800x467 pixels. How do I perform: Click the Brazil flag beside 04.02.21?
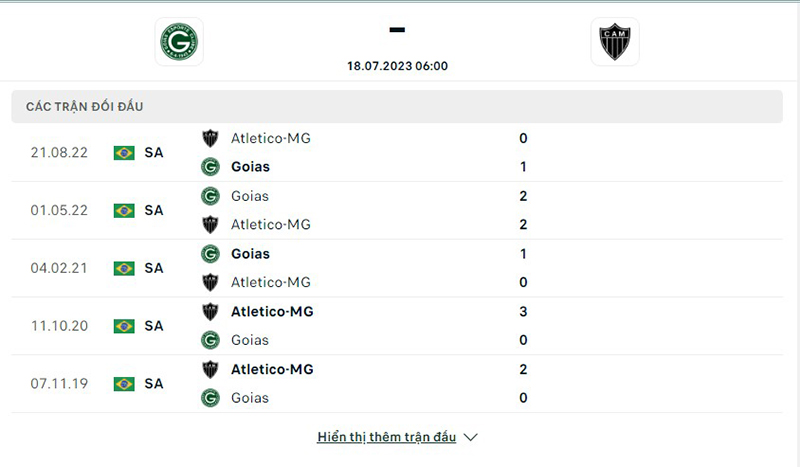[x=124, y=268]
